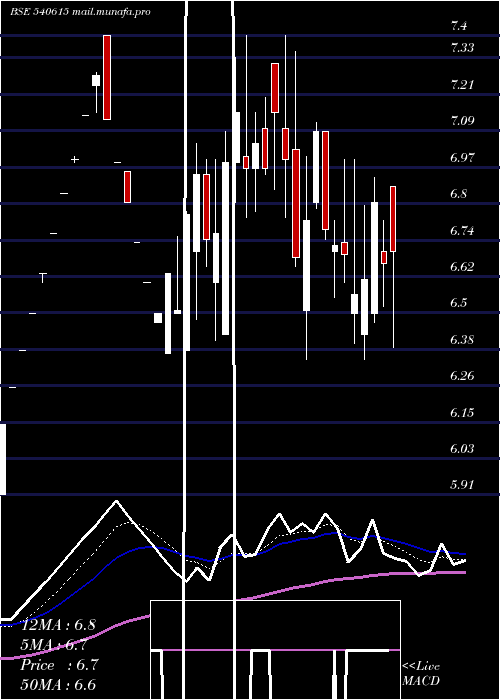Click the 6.97 price axis label

click(462, 157)
